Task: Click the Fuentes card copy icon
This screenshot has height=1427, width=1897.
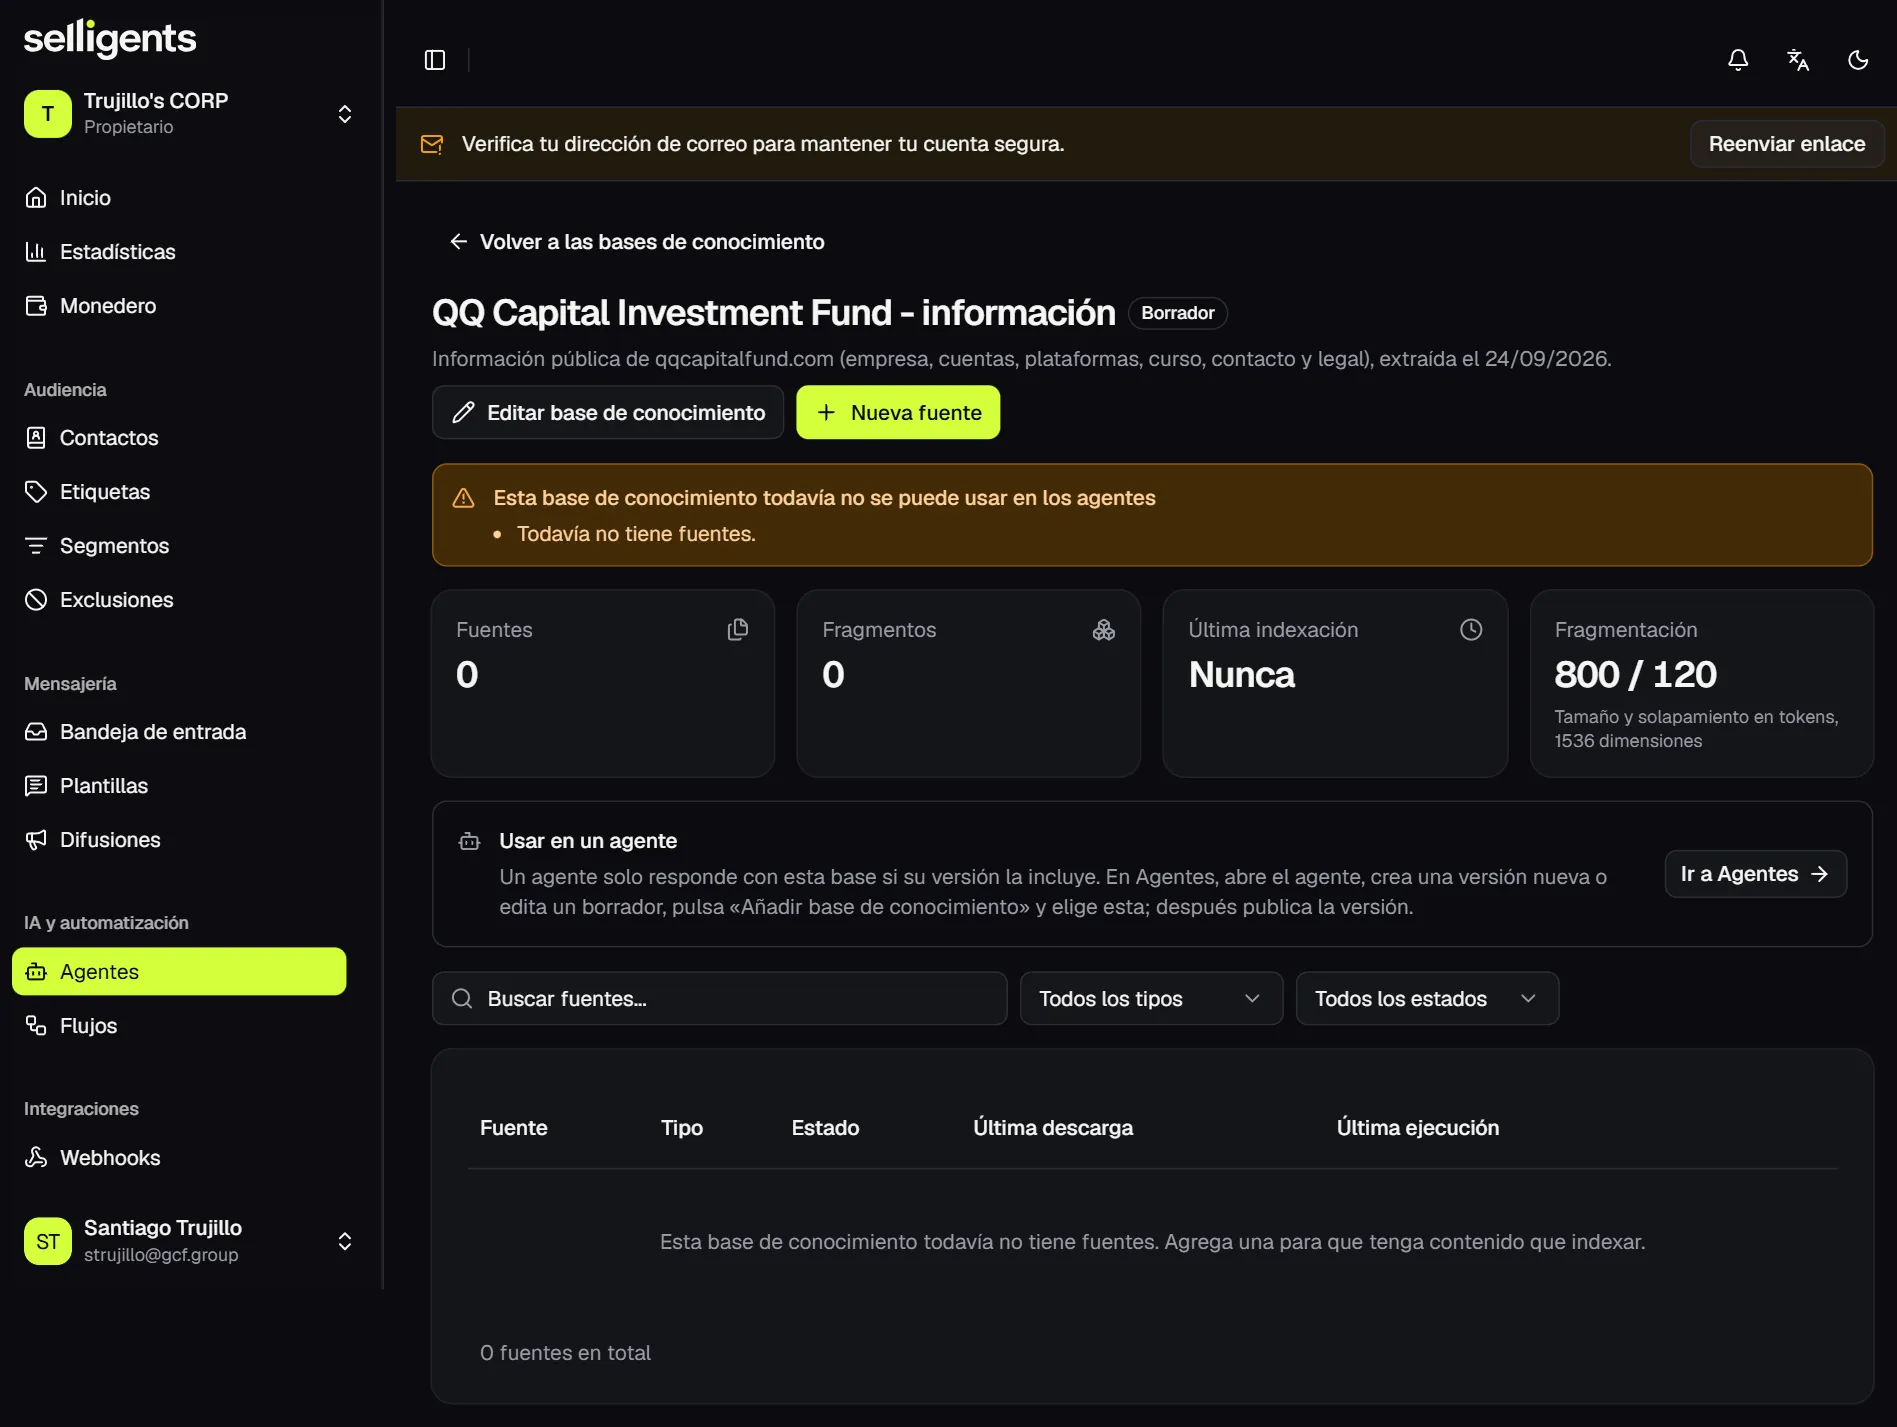Action: (738, 629)
